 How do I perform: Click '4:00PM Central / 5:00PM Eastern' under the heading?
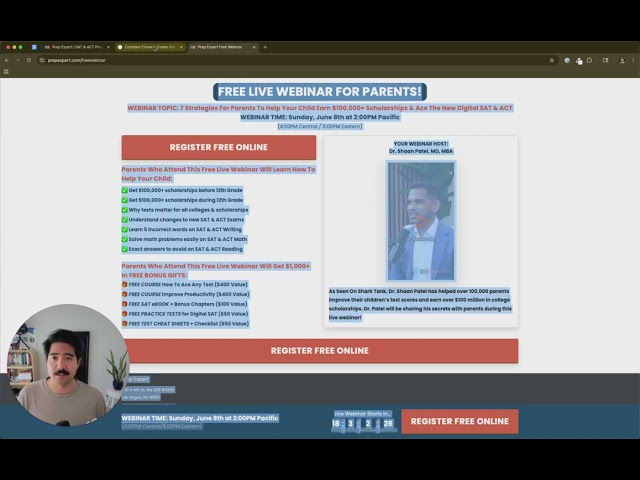click(320, 127)
